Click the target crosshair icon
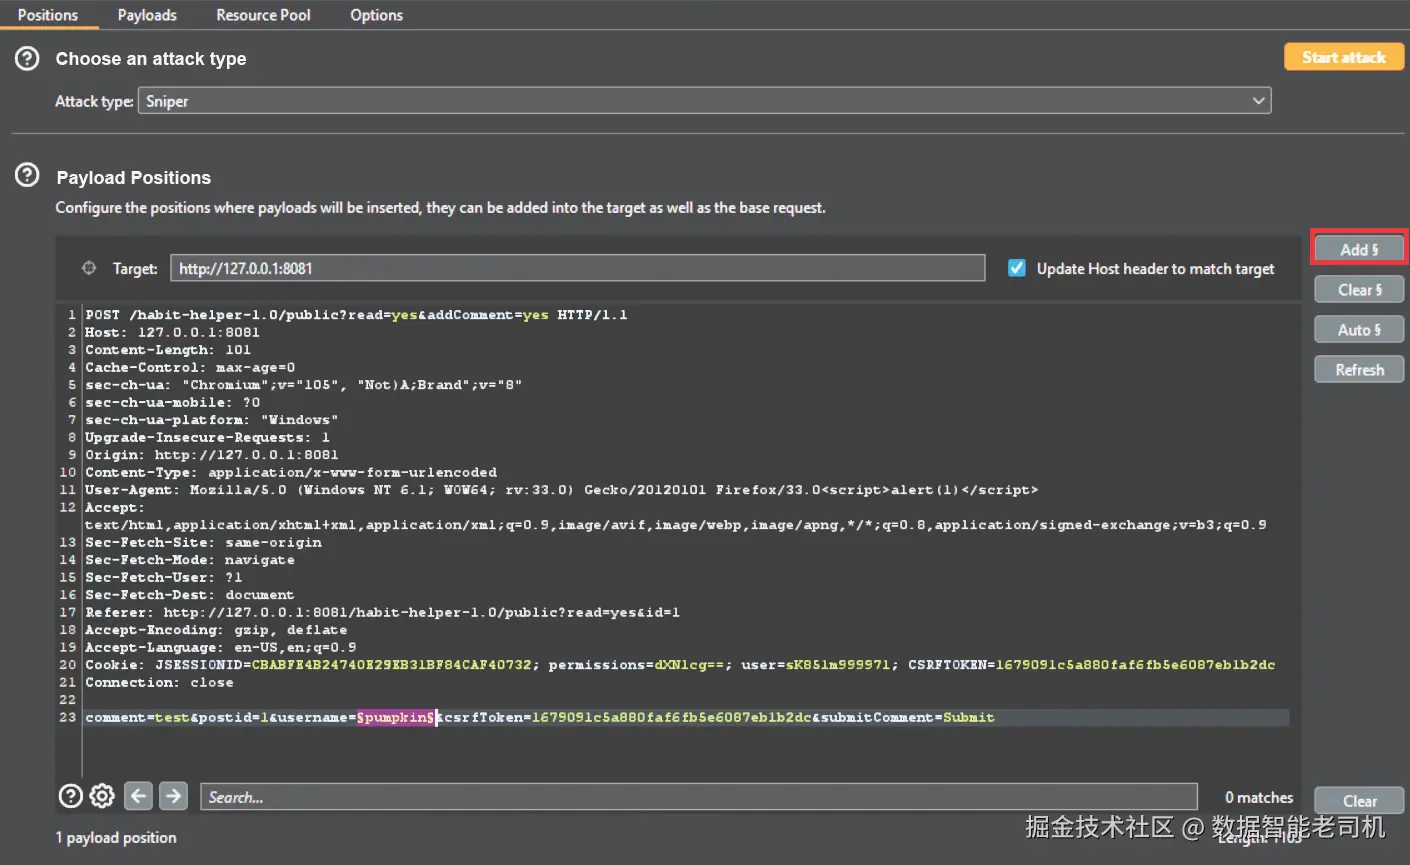This screenshot has height=865, width=1410. pos(89,268)
